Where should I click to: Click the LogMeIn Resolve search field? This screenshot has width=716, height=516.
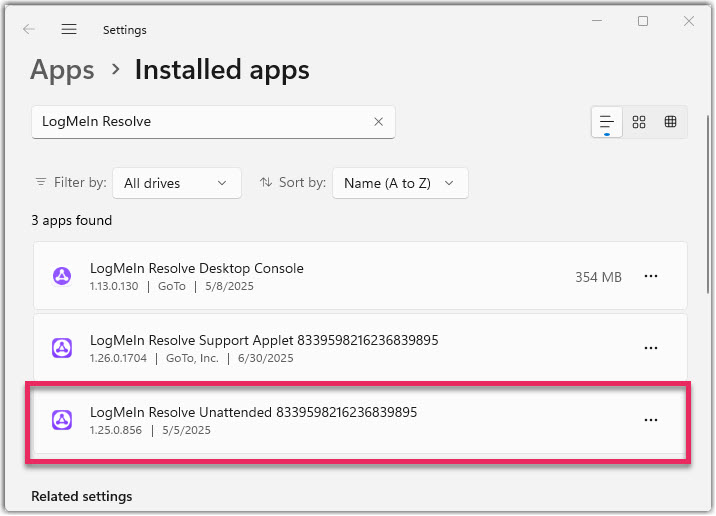click(x=213, y=122)
